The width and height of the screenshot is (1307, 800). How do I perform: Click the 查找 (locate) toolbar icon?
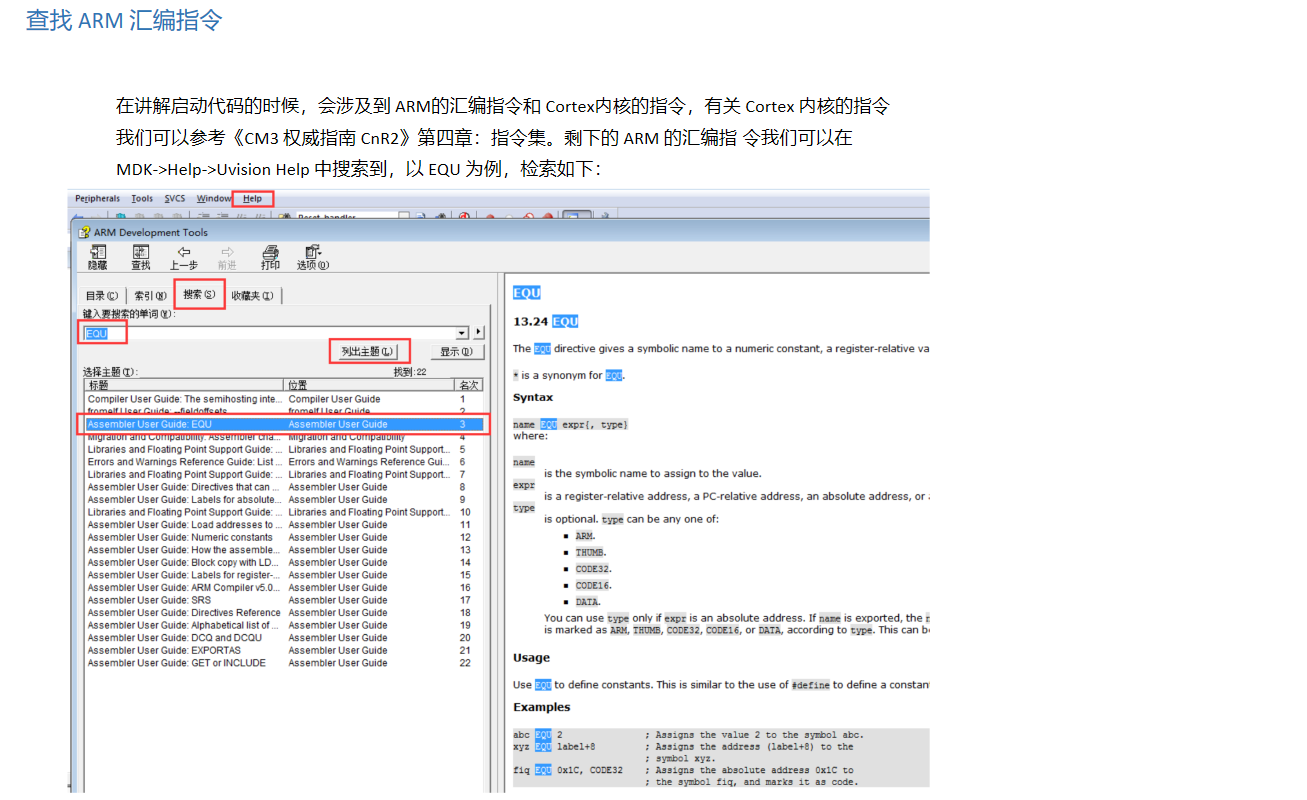(141, 257)
